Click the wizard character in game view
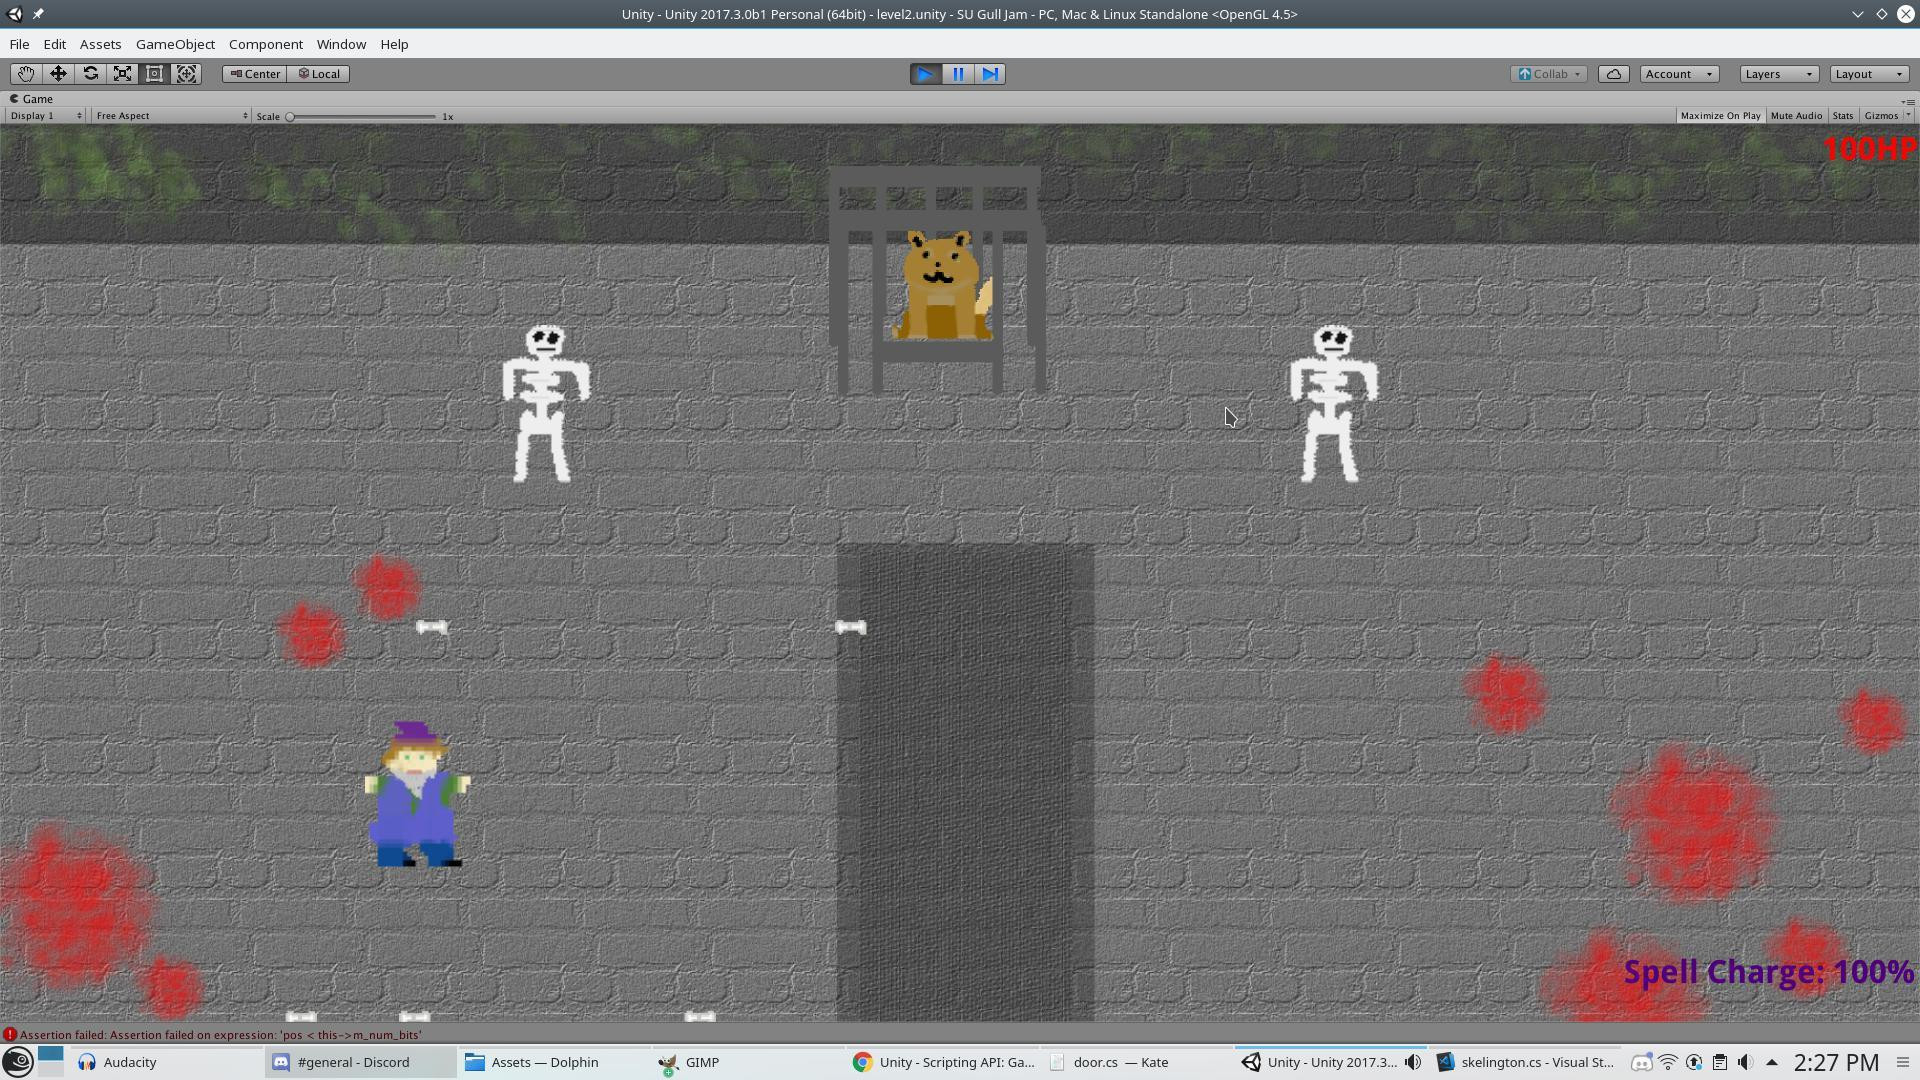The height and width of the screenshot is (1080, 1920). coord(416,795)
